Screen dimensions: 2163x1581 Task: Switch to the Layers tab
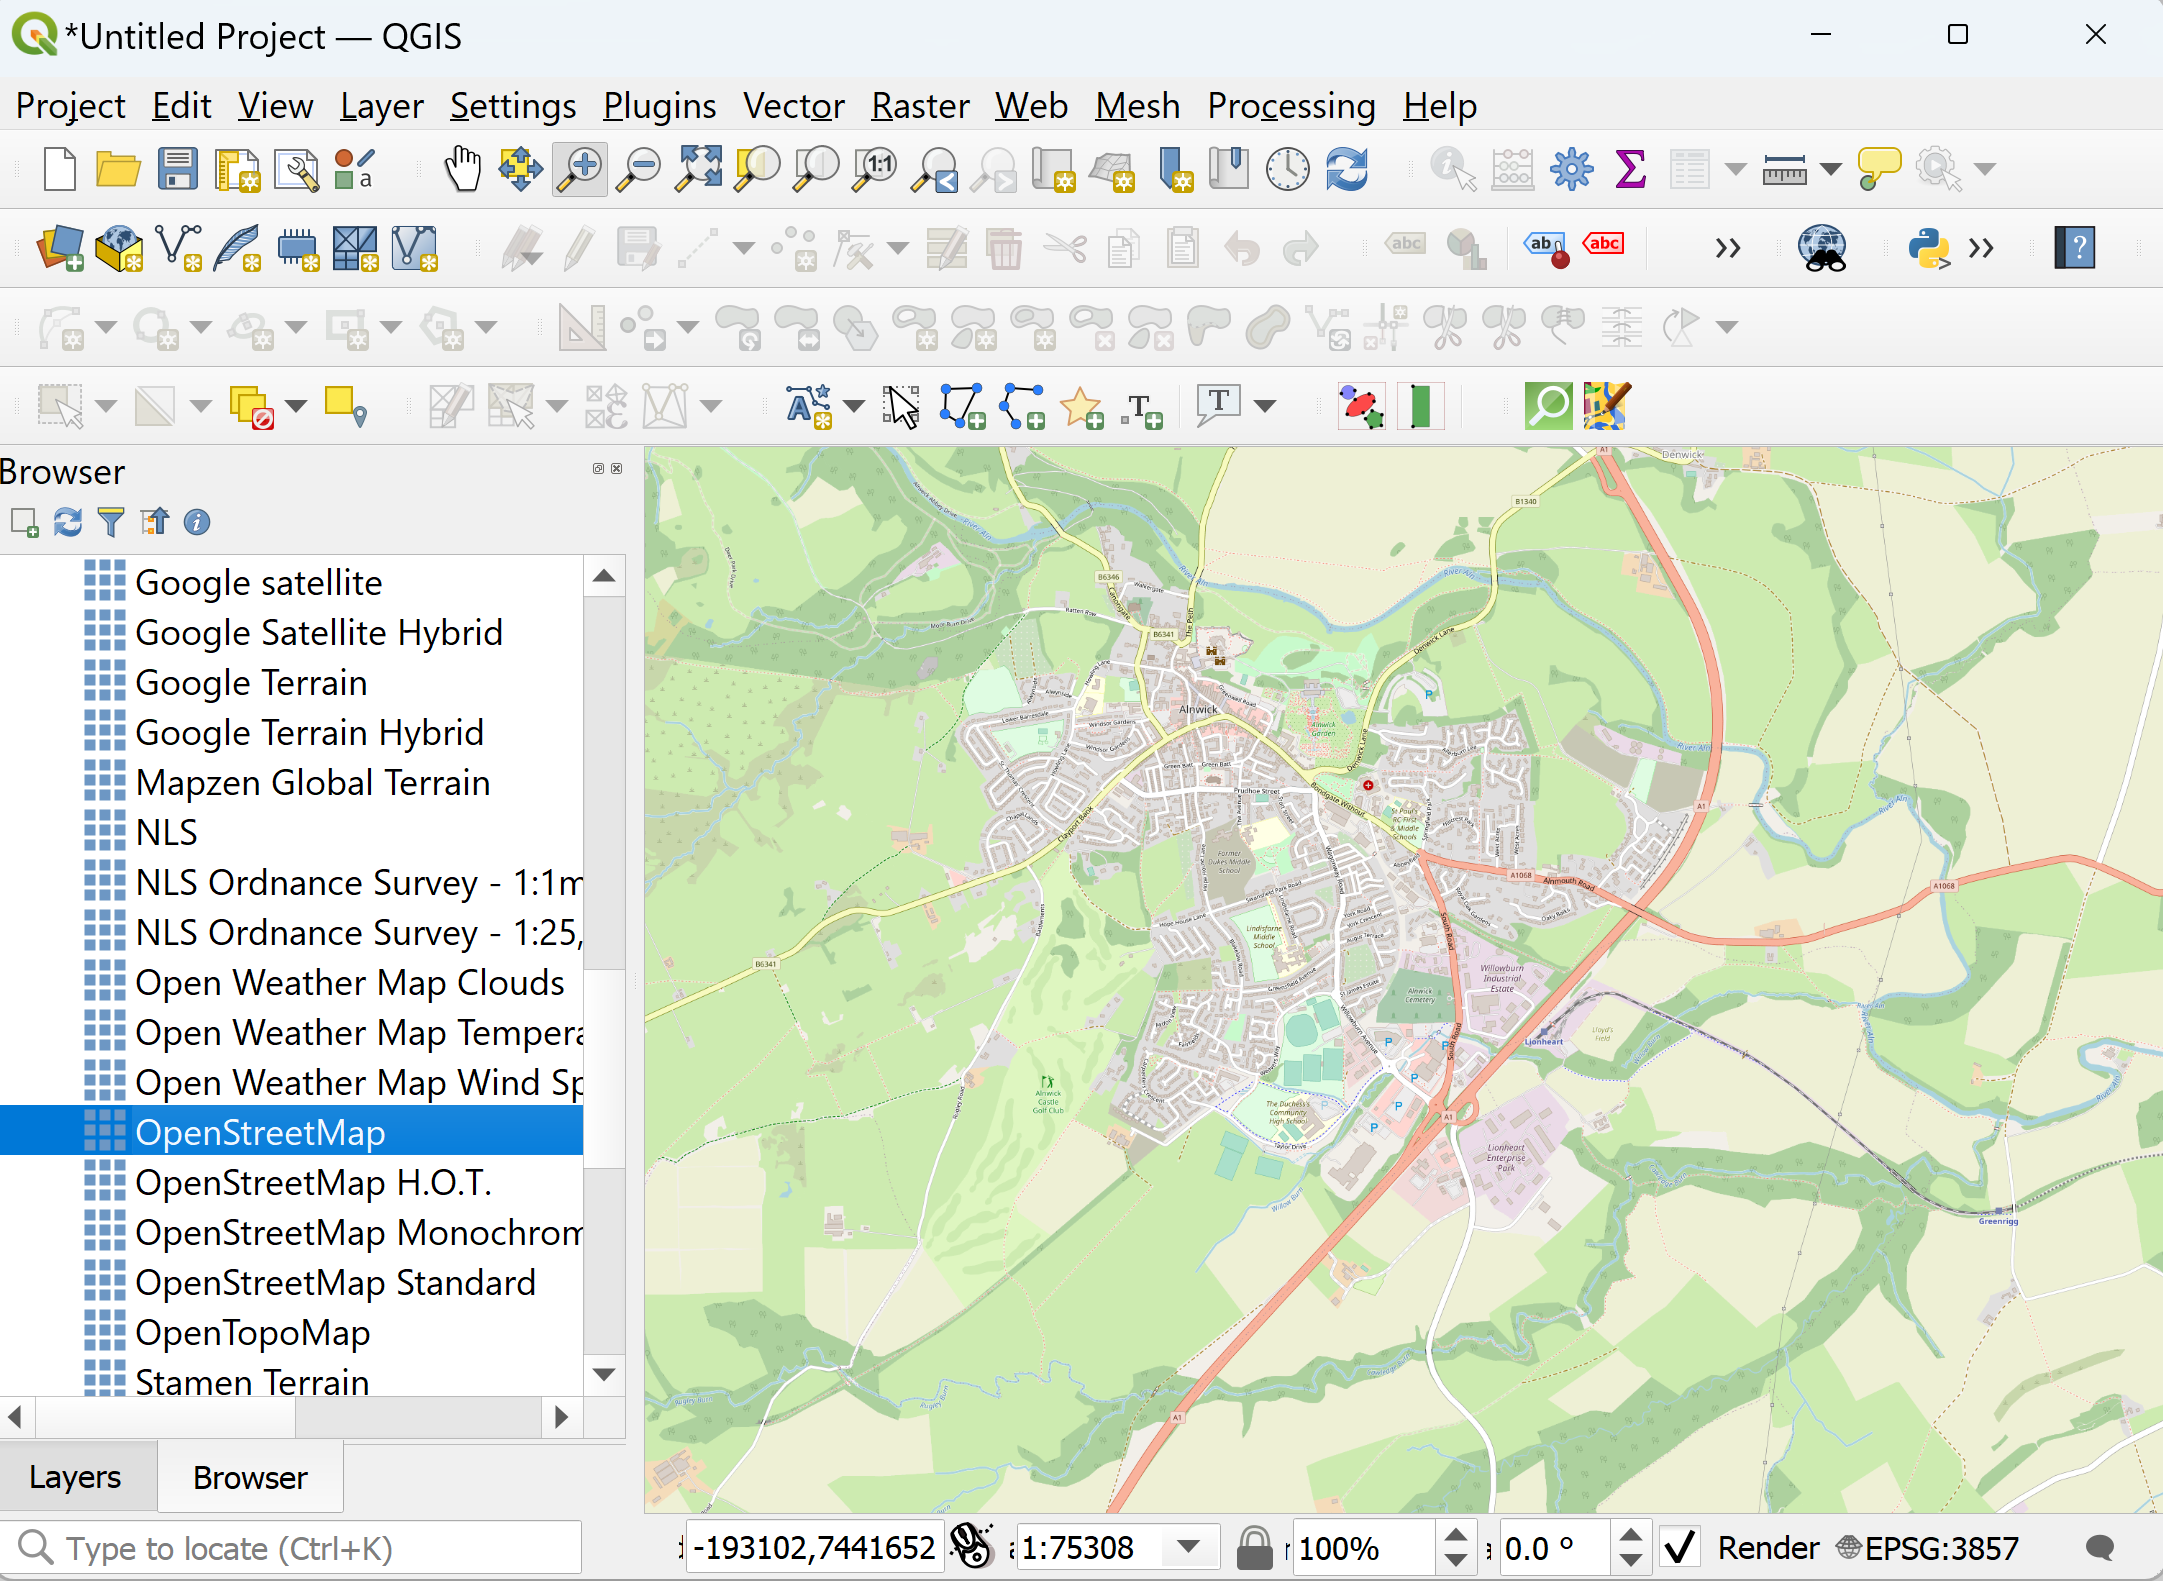pos(76,1477)
